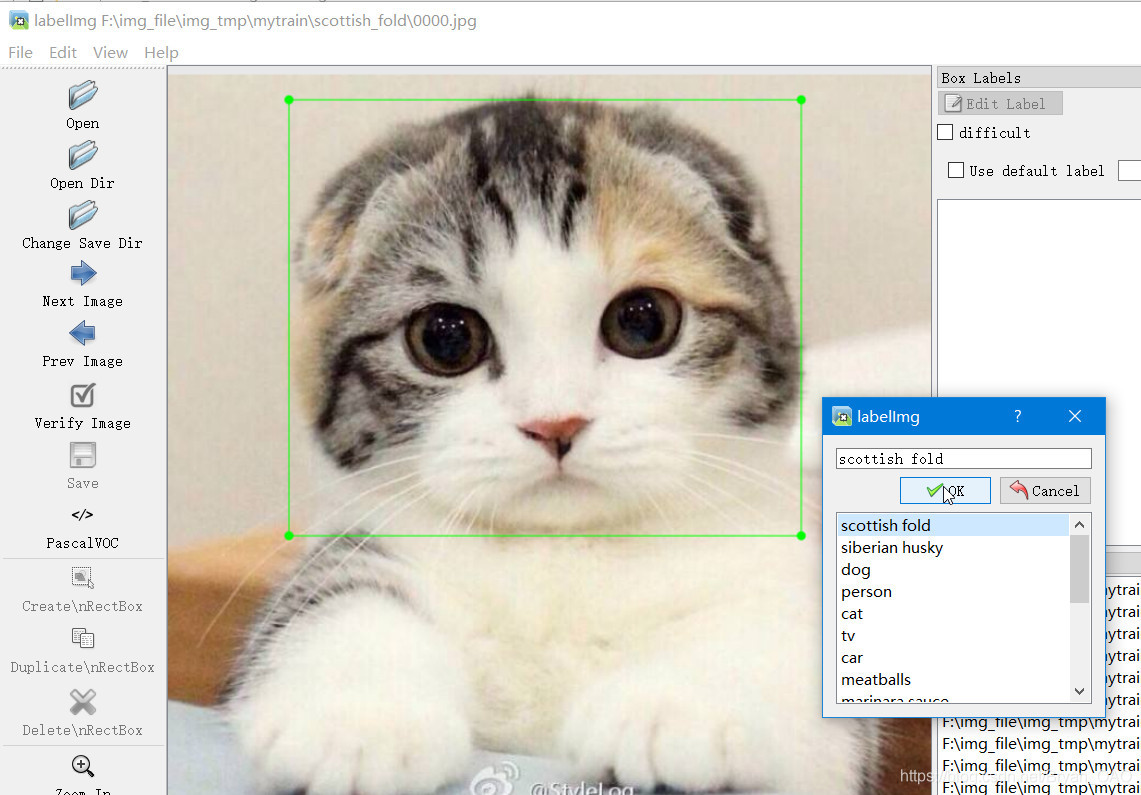Image resolution: width=1141 pixels, height=795 pixels.
Task: Click the Verify Image checkmark icon
Action: click(x=82, y=395)
